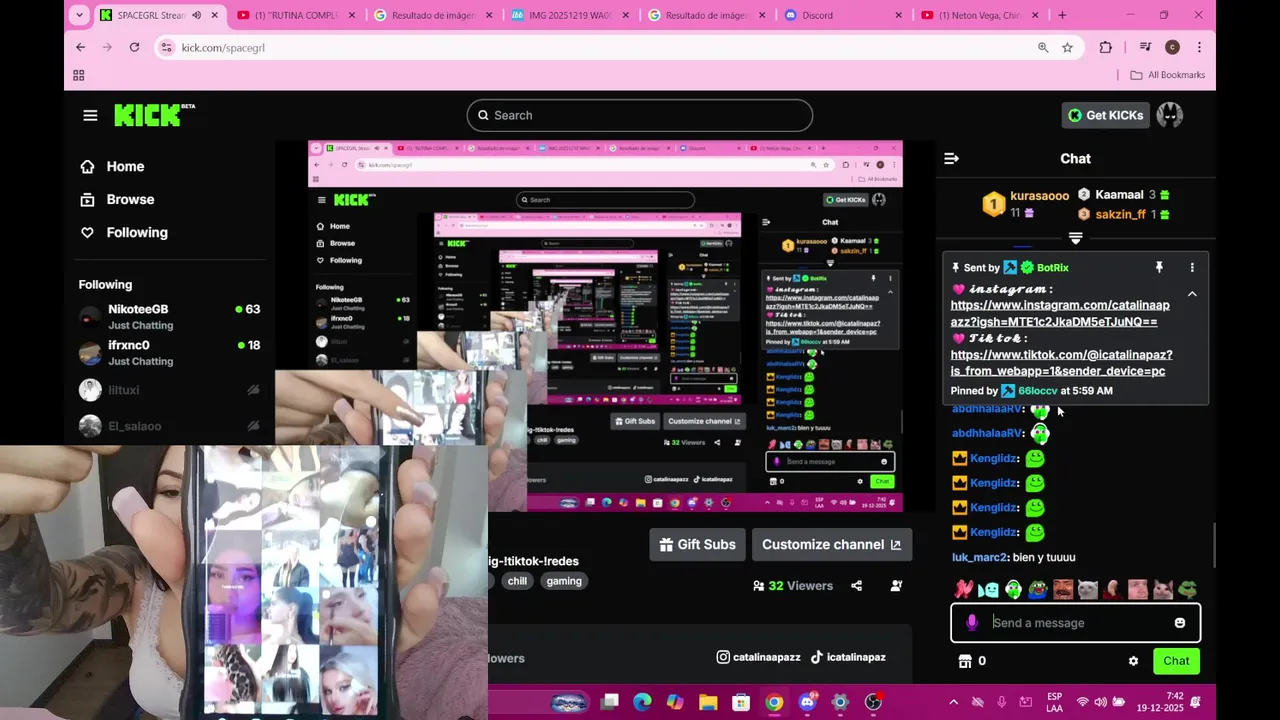Show hidden system tray icons
The width and height of the screenshot is (1280, 720).
click(x=953, y=702)
